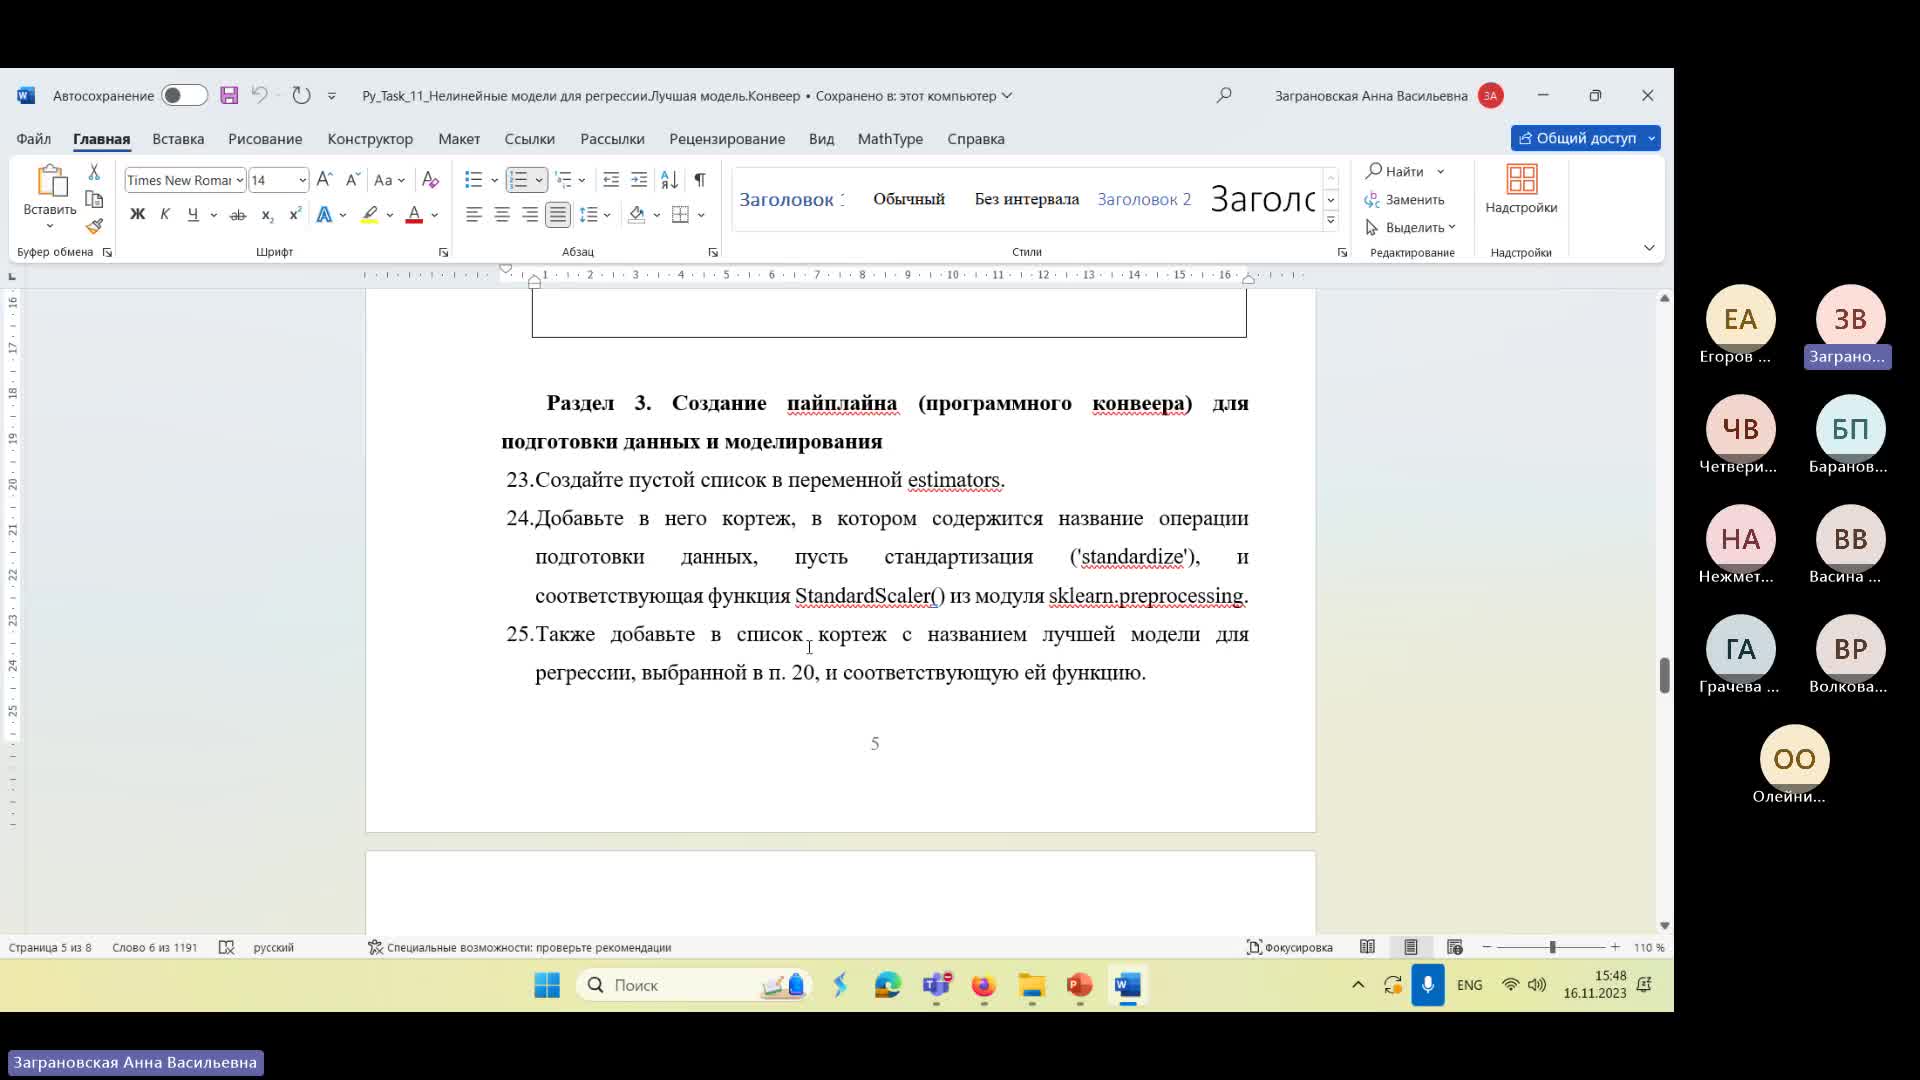Open Найти dropdown arrow
This screenshot has height=1080, width=1920.
(x=1440, y=172)
